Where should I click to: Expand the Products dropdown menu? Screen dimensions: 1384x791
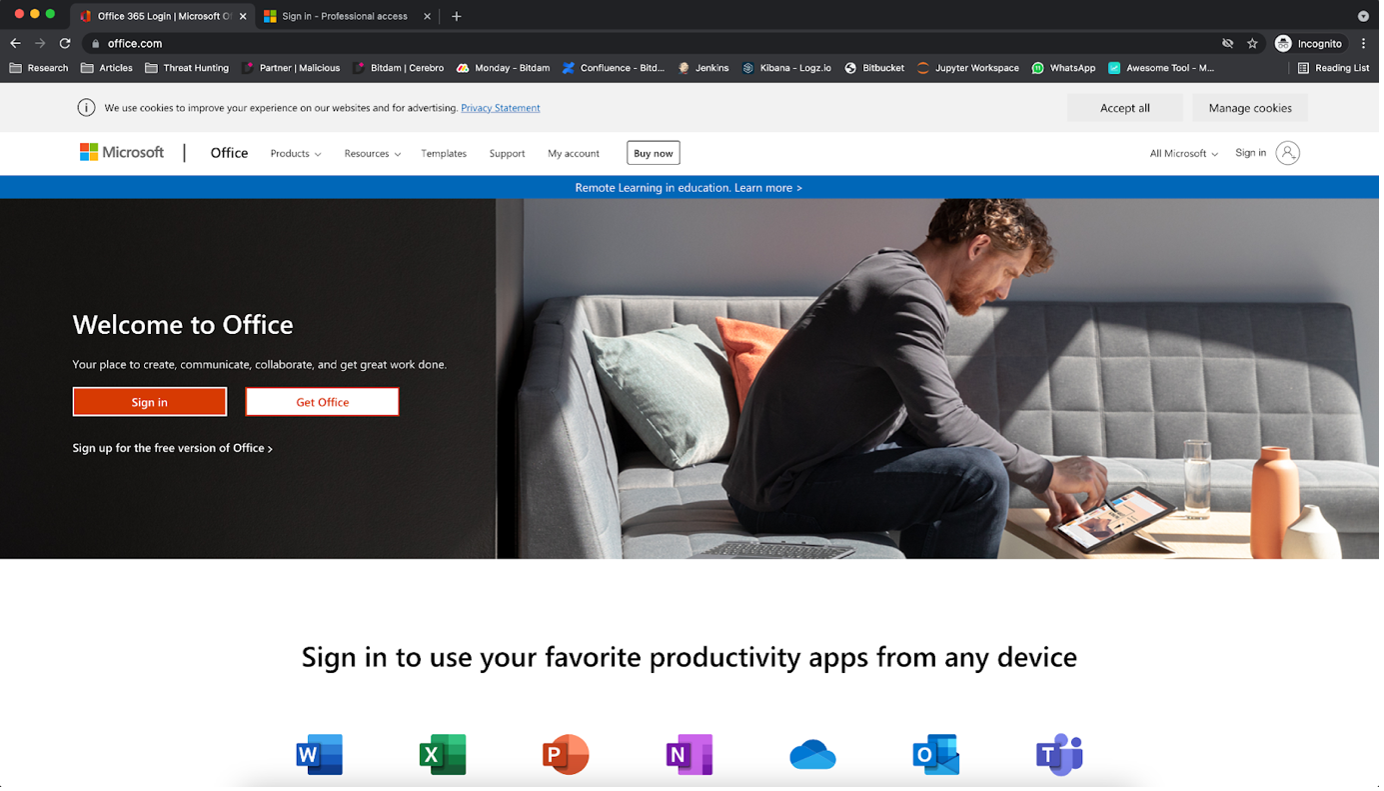297,154
